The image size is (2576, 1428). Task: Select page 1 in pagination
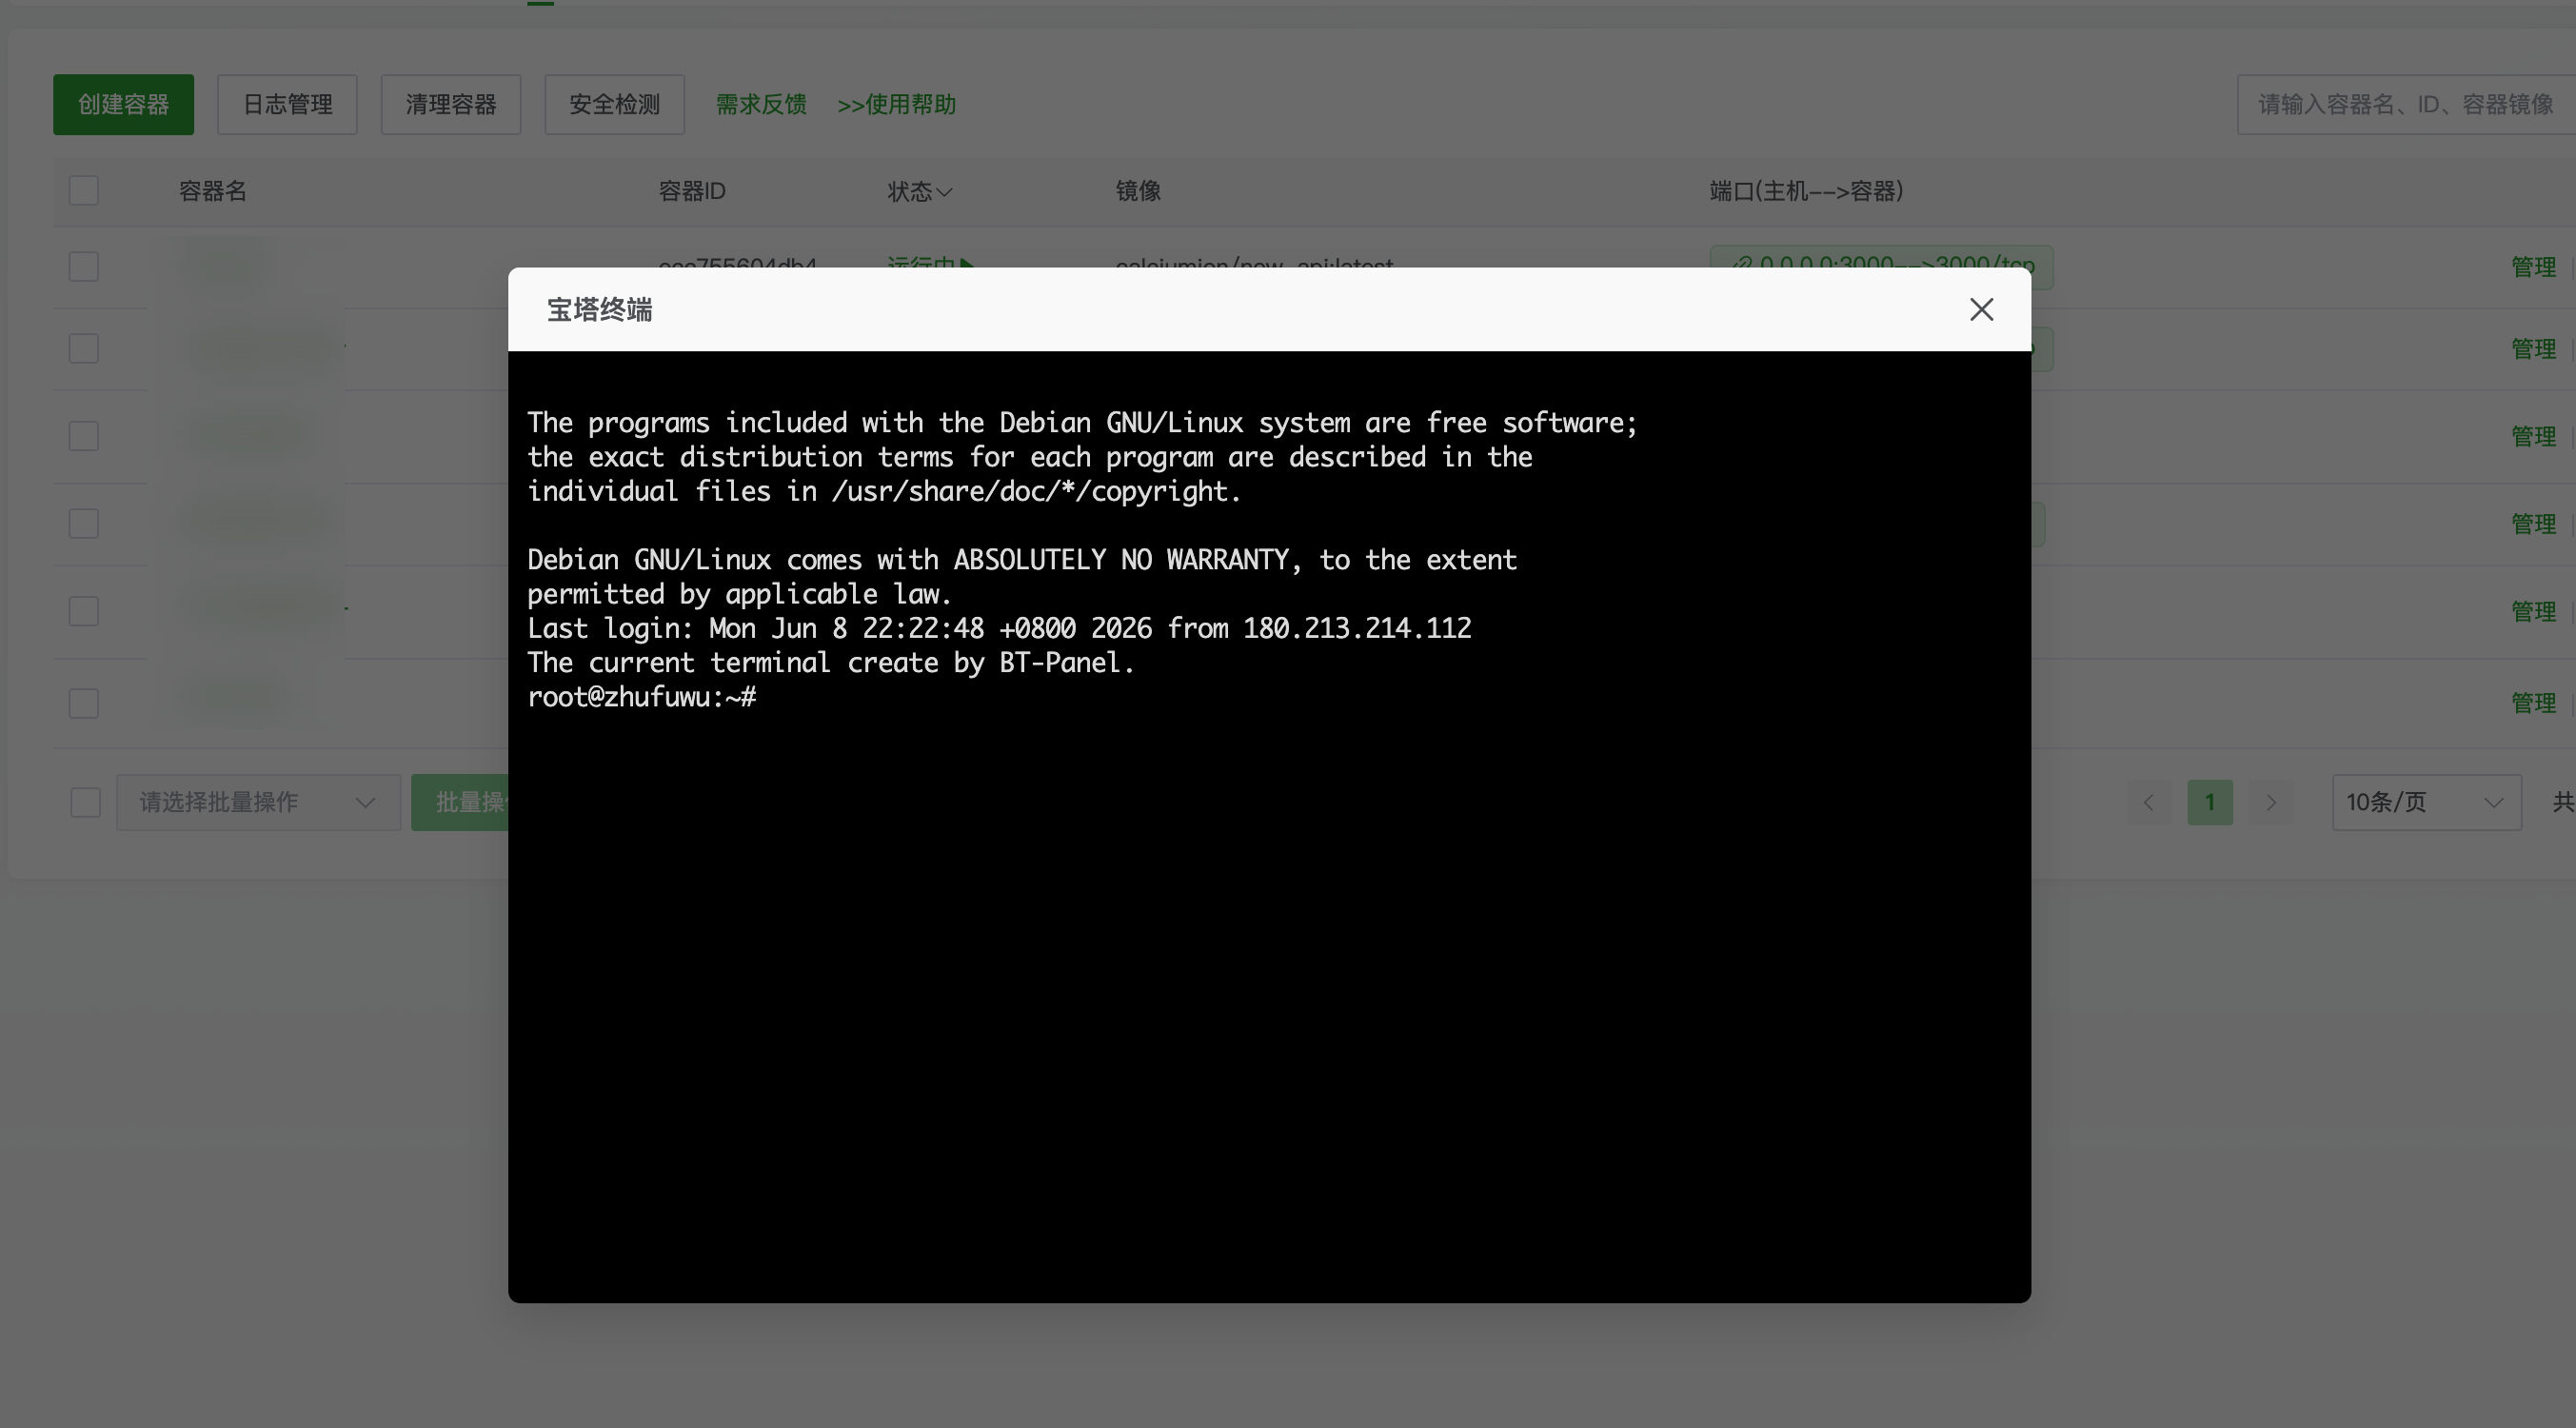(x=2210, y=802)
